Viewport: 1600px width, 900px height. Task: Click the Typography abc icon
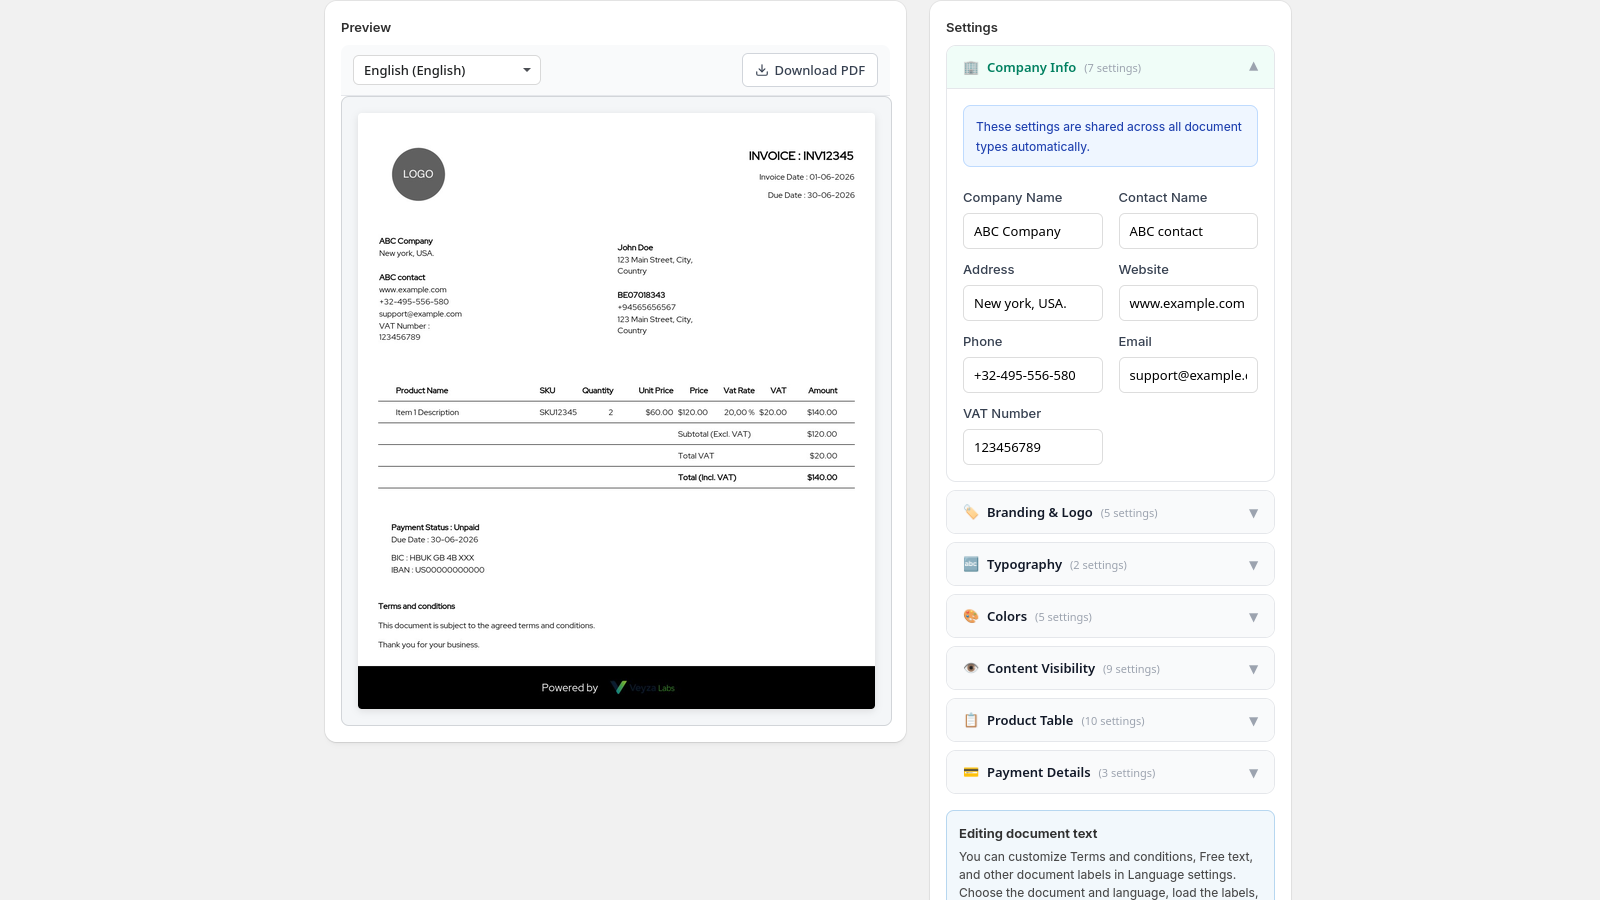point(971,564)
